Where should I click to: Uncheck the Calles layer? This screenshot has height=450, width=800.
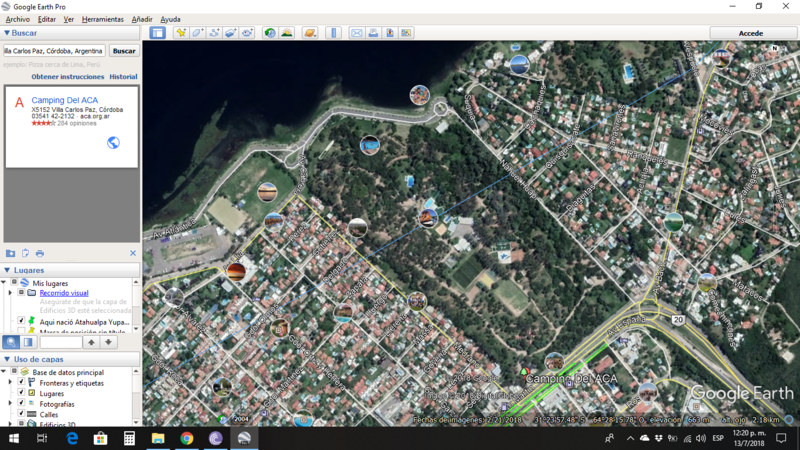(21, 413)
